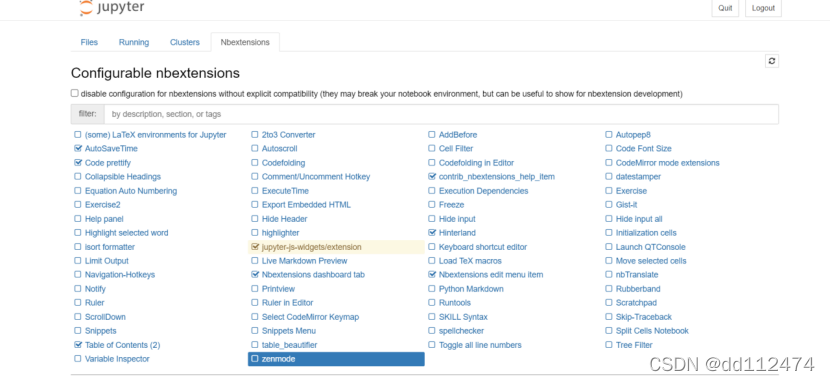This screenshot has width=830, height=381.
Task: Open the Codefolding extension details
Action: pos(283,163)
